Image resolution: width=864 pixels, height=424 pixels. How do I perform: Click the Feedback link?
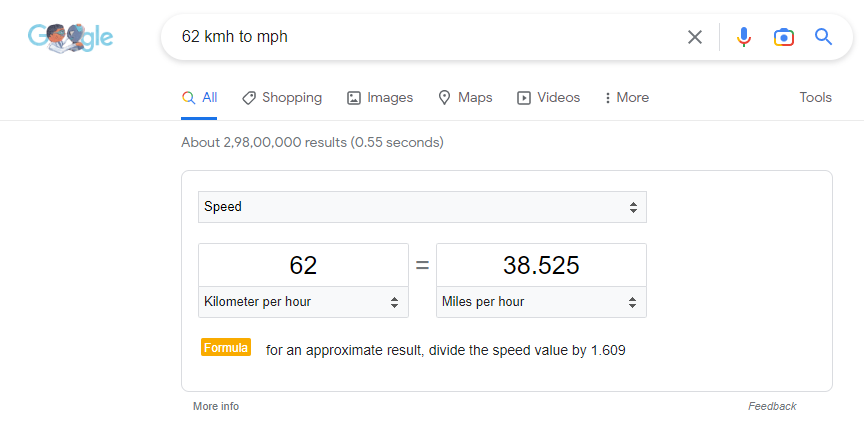click(x=772, y=406)
